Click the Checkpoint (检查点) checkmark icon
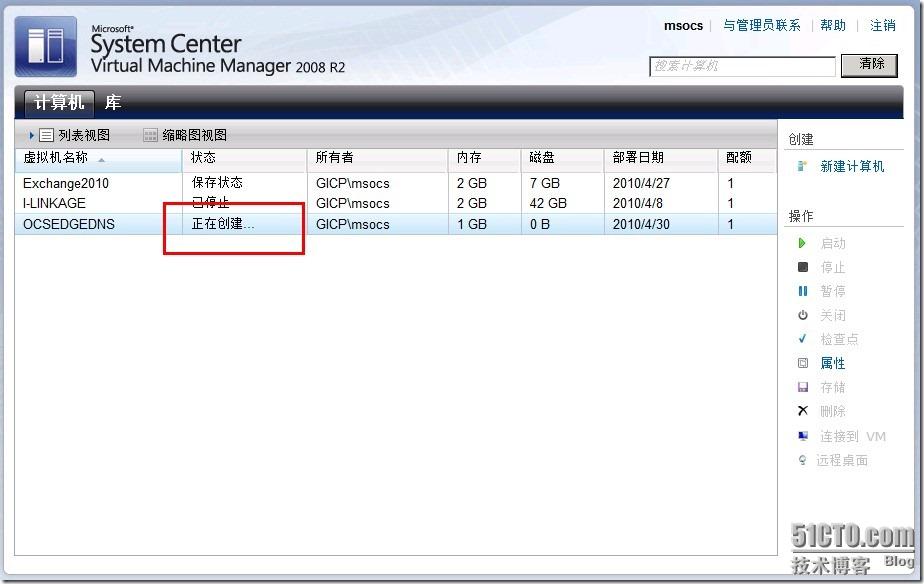The height and width of the screenshot is (584, 924). click(x=803, y=339)
